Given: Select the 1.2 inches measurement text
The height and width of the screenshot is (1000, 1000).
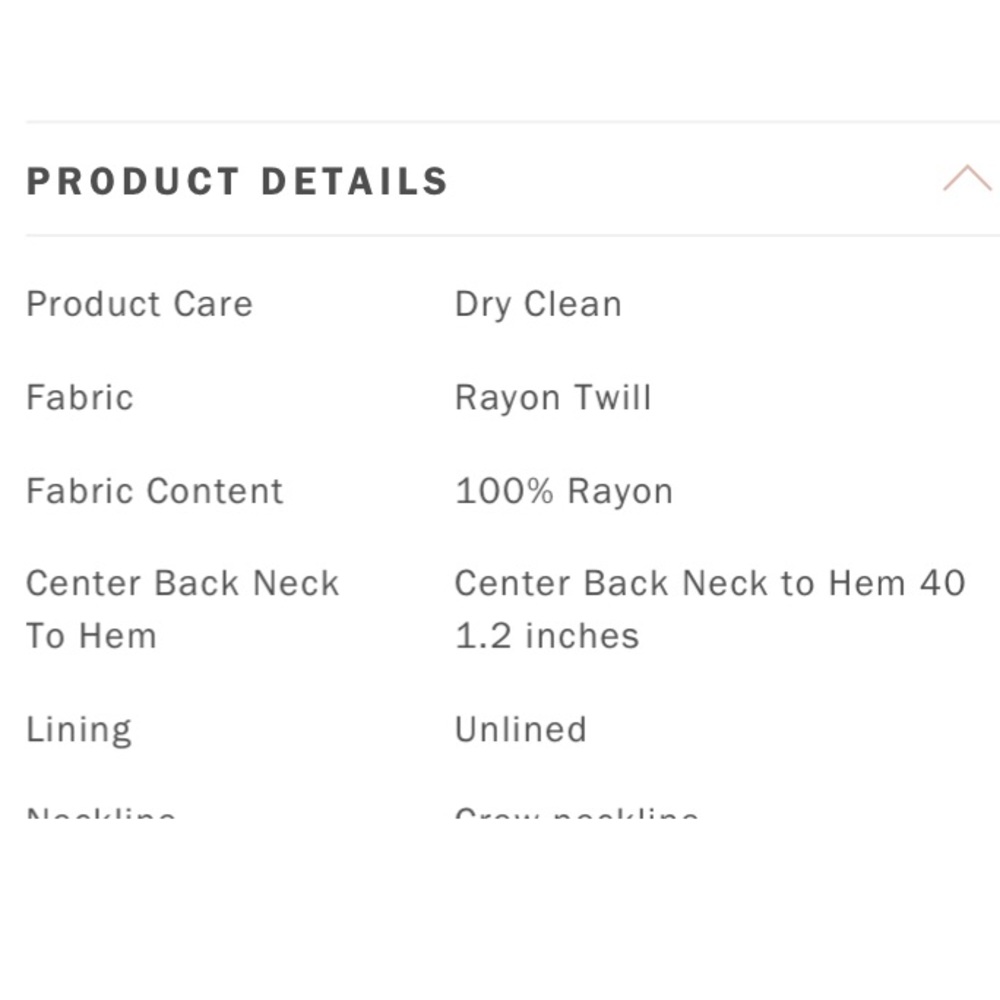Looking at the screenshot, I should click(x=547, y=636).
